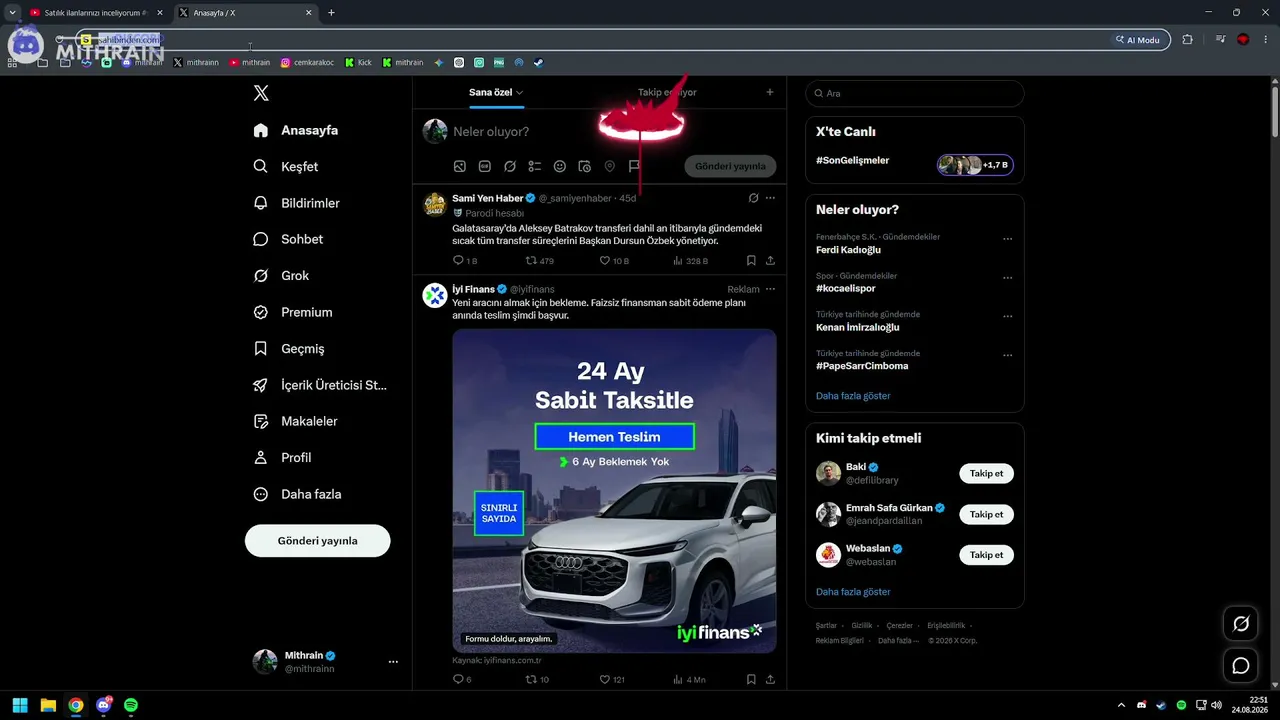Screen dimensions: 1280x720
Task: Bookmark the İyi Finans post
Action: coord(751,679)
